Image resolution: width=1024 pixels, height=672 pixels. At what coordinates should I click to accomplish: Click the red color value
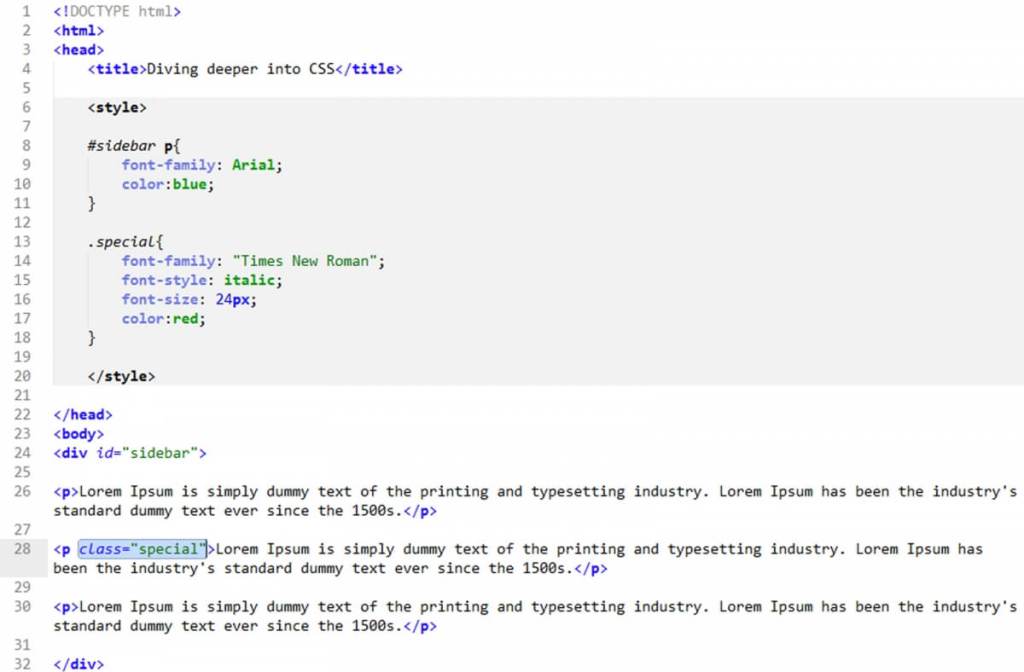point(186,319)
